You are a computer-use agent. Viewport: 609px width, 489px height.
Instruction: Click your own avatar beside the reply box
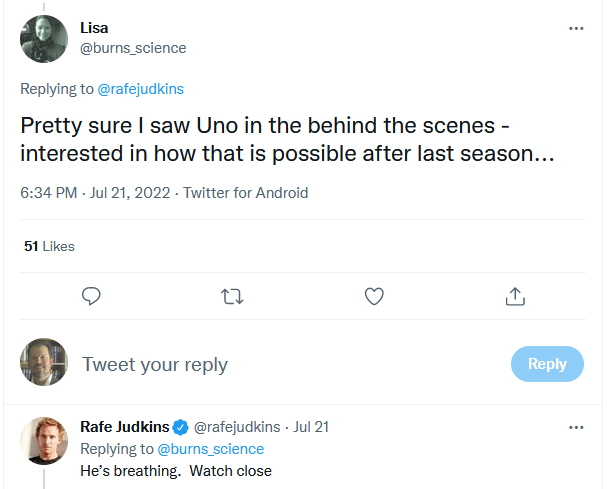[x=44, y=363]
